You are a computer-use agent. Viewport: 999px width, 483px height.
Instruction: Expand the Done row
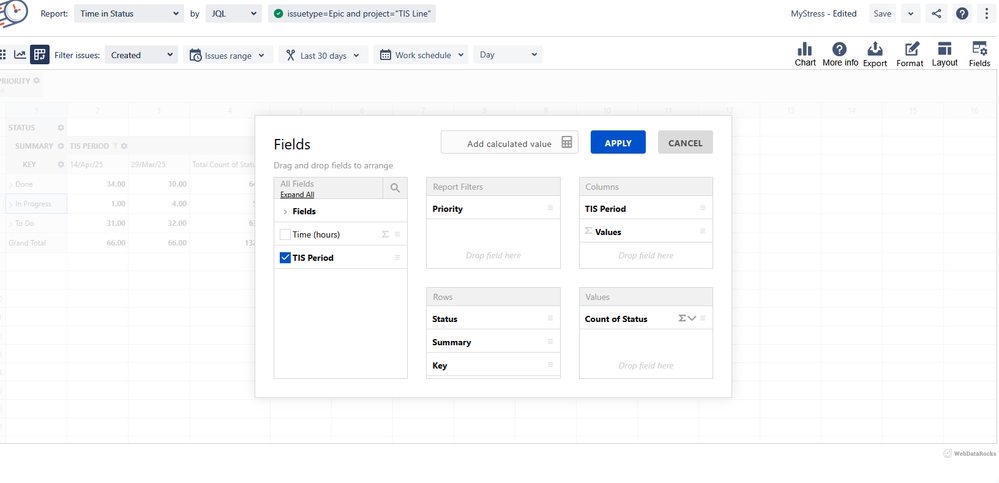click(10, 184)
